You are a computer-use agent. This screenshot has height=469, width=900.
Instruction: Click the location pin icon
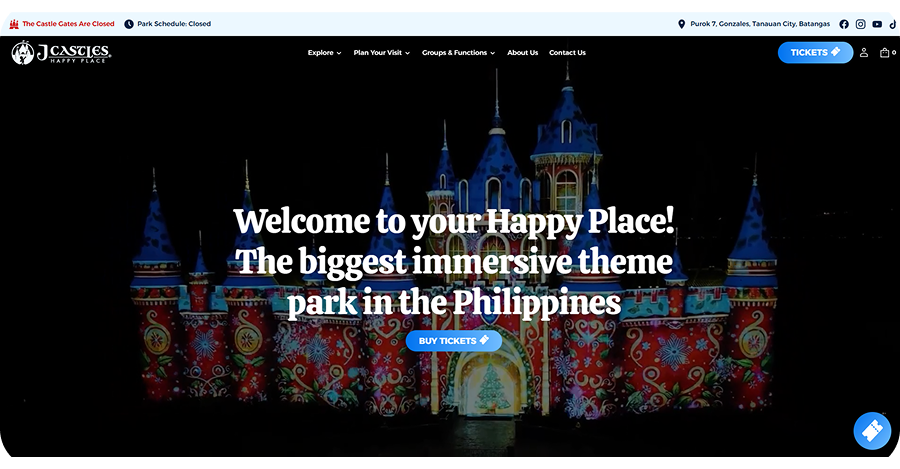pos(681,24)
